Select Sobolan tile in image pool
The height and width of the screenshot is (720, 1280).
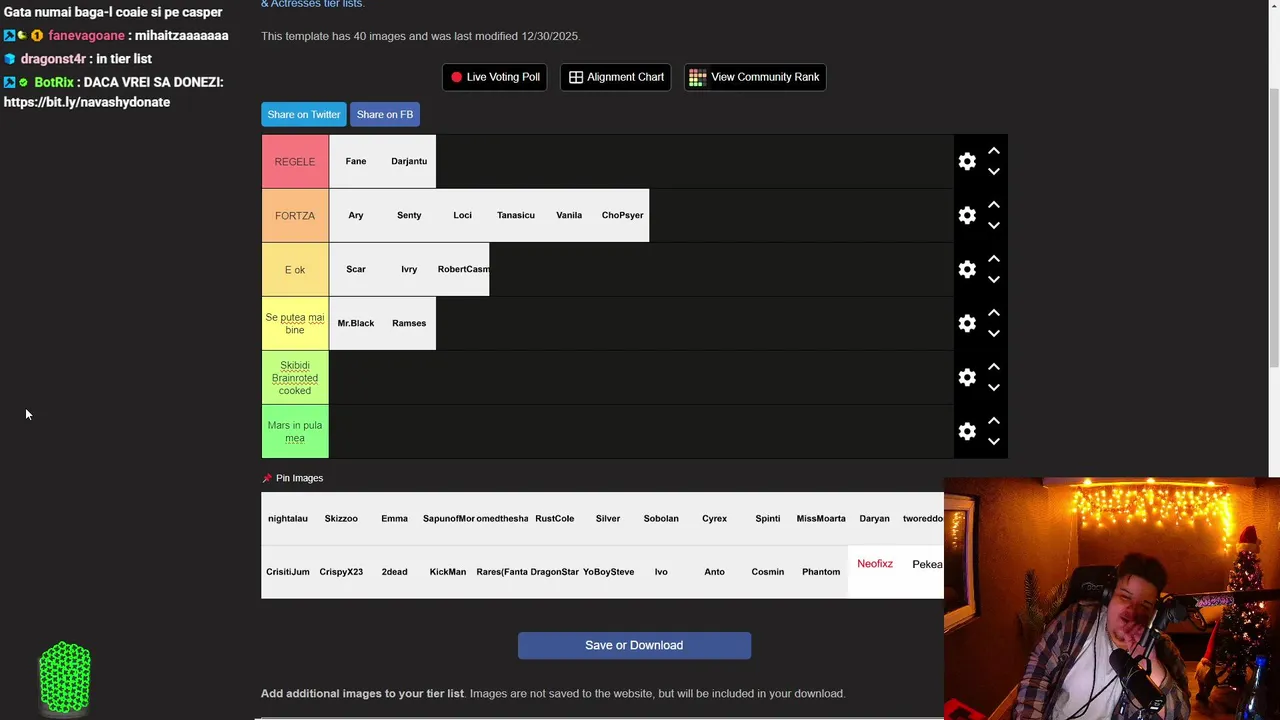[x=661, y=518]
